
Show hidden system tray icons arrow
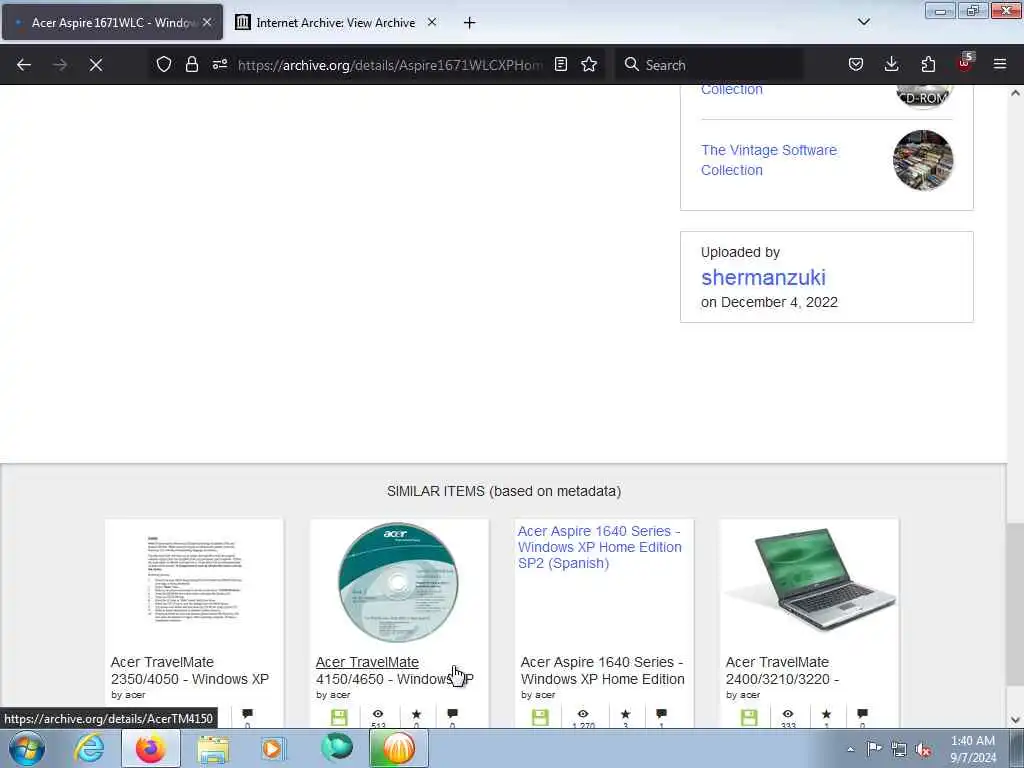[850, 749]
